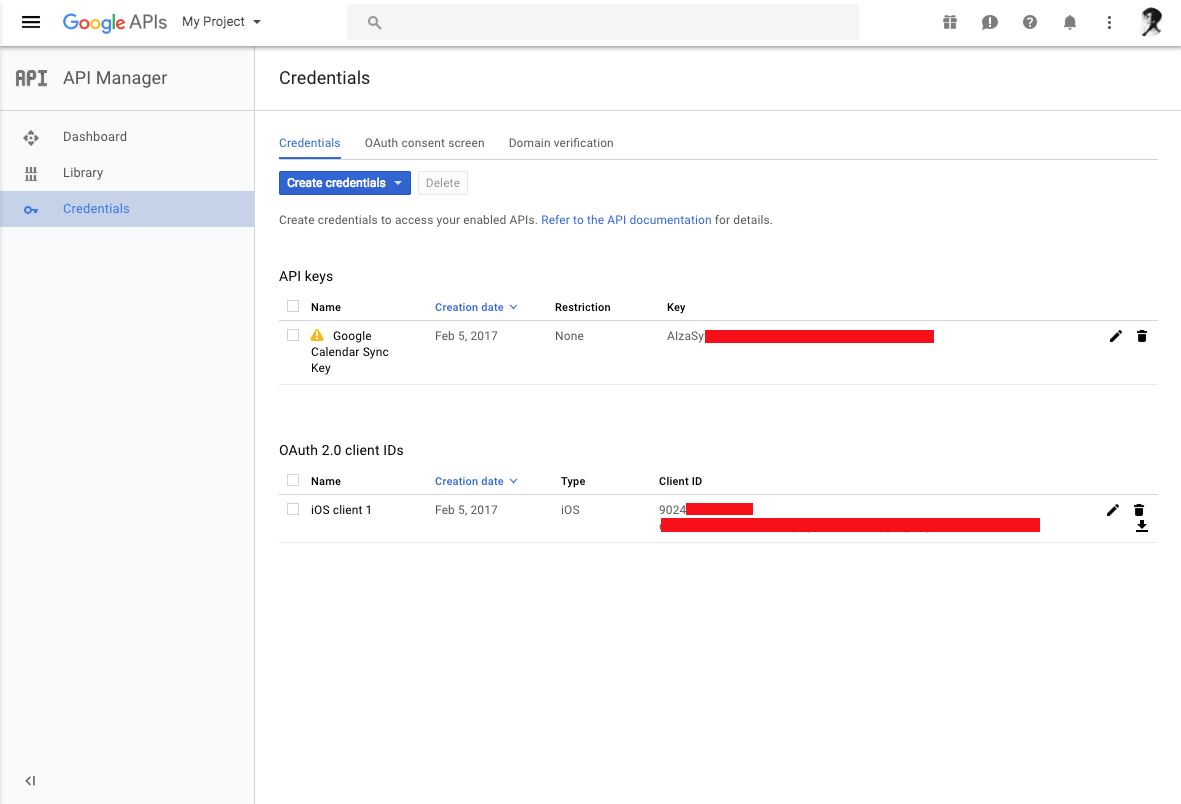Click the help question mark icon

pos(1030,22)
